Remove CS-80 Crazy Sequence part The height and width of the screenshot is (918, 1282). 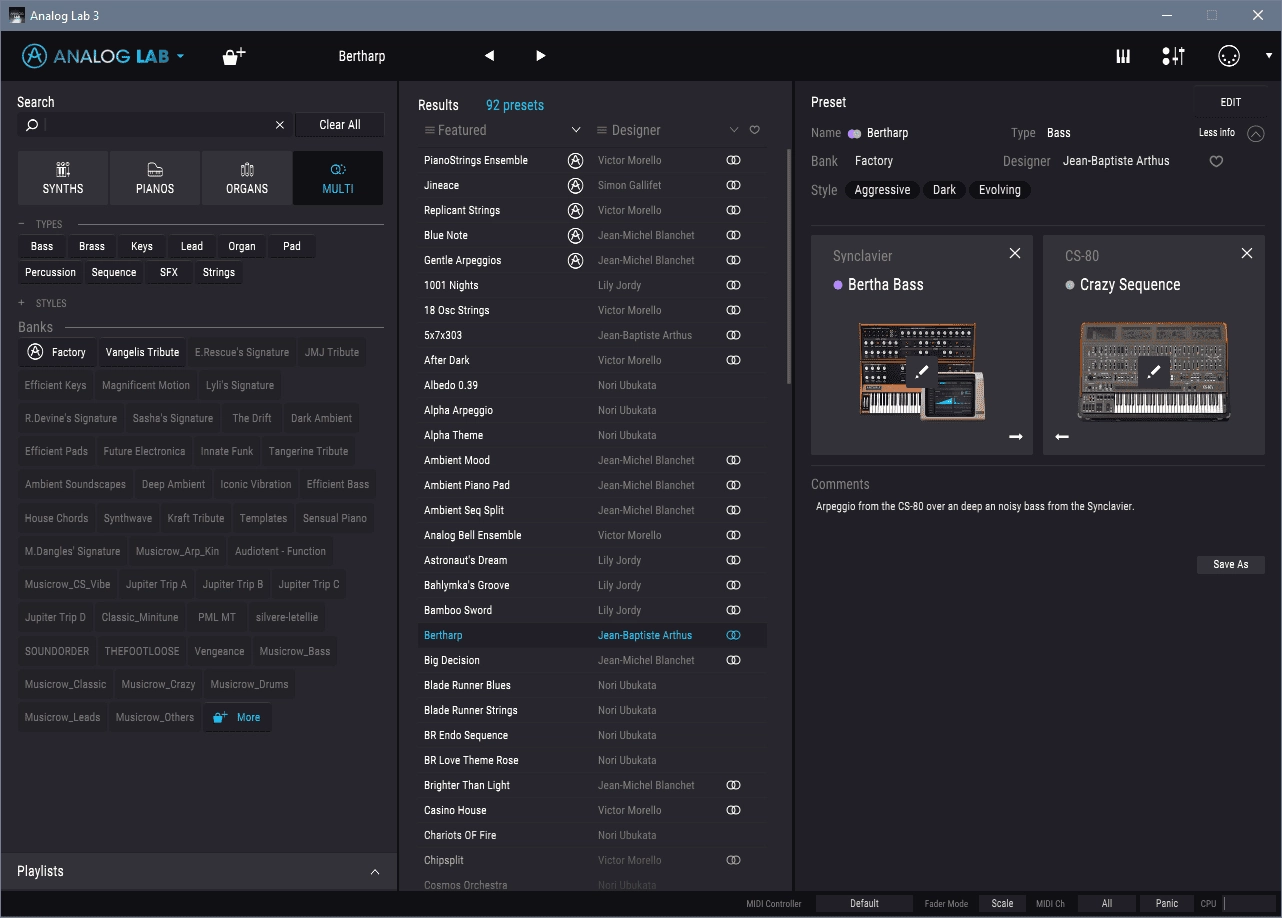point(1247,254)
